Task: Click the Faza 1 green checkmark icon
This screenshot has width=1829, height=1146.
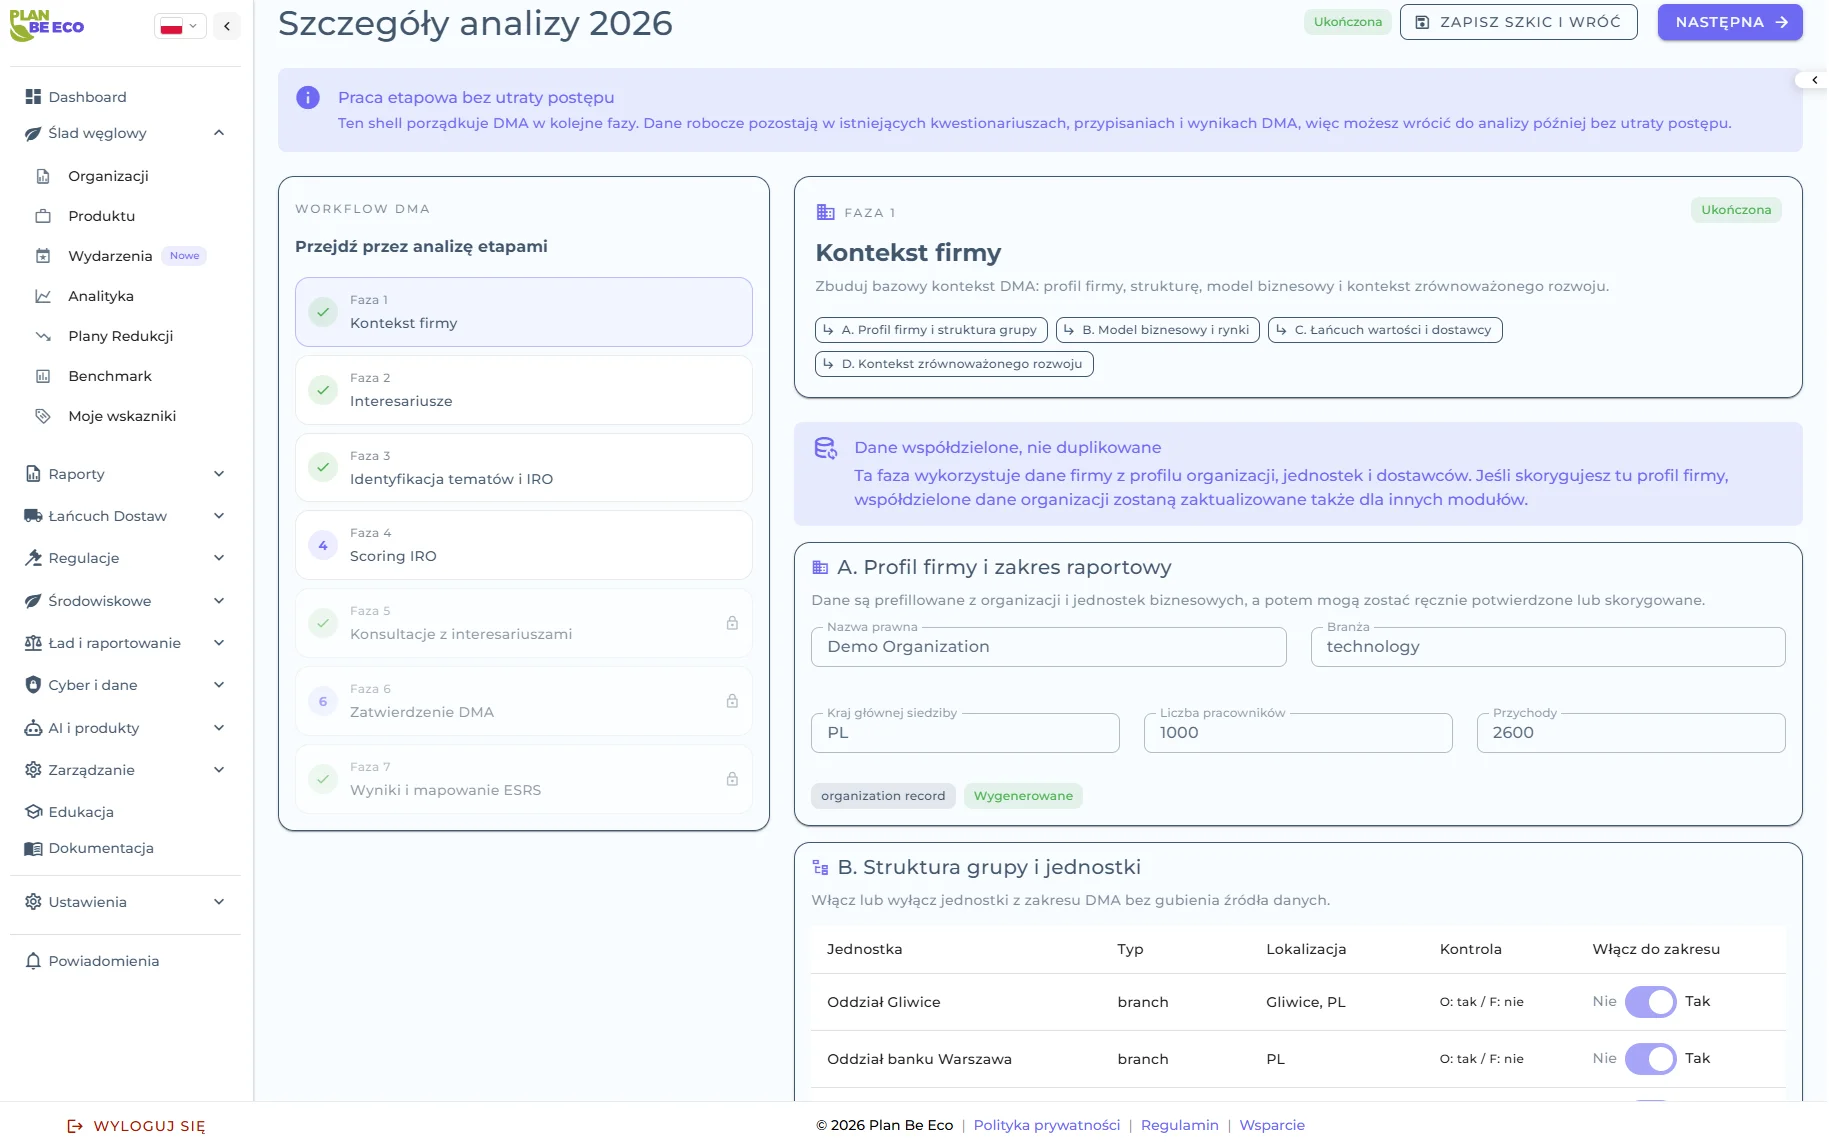Action: click(x=323, y=312)
